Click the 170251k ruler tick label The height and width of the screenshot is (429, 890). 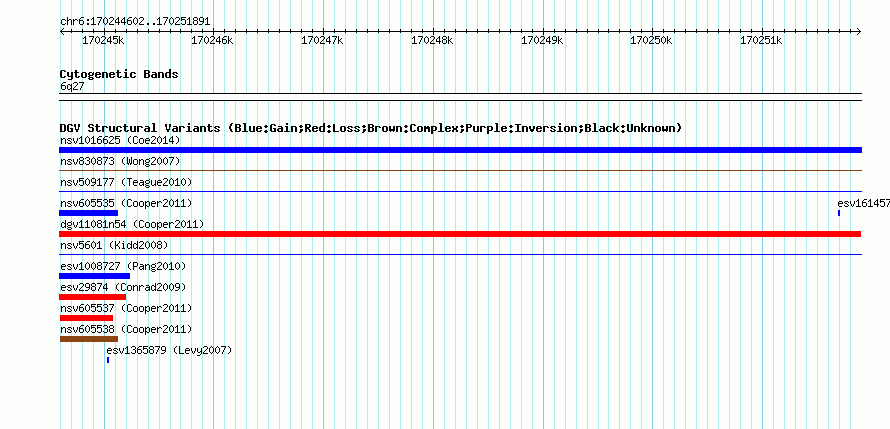(761, 40)
